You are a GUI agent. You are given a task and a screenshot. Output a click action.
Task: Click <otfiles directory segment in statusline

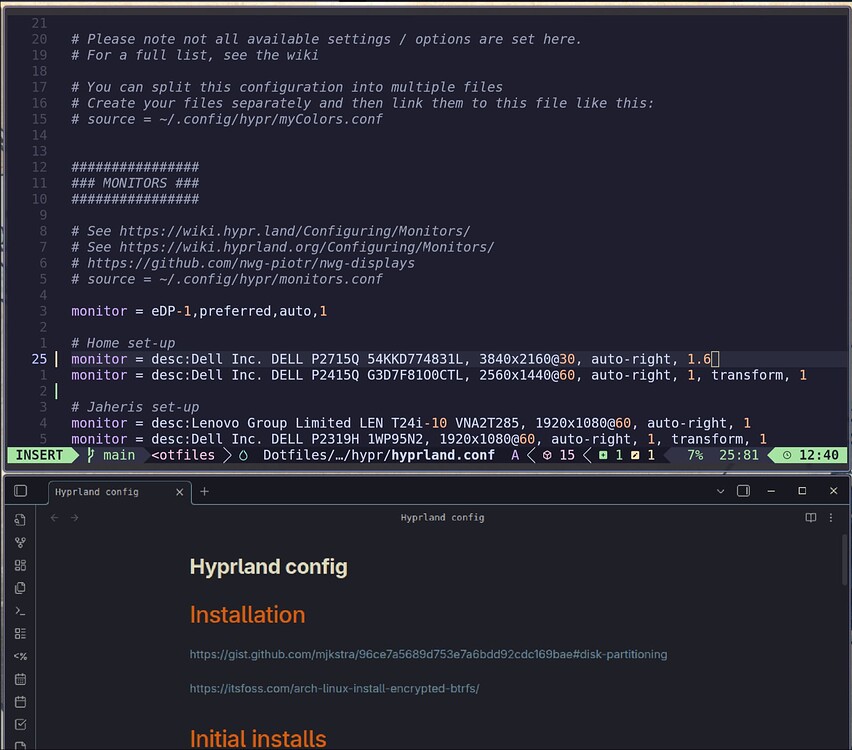click(183, 455)
